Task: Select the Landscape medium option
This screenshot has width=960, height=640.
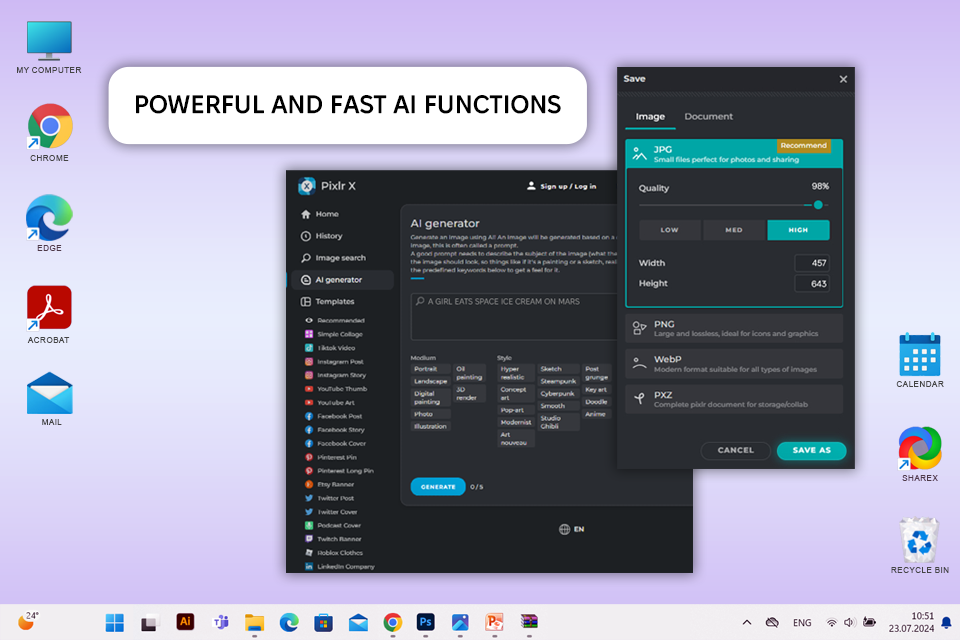Action: click(430, 382)
